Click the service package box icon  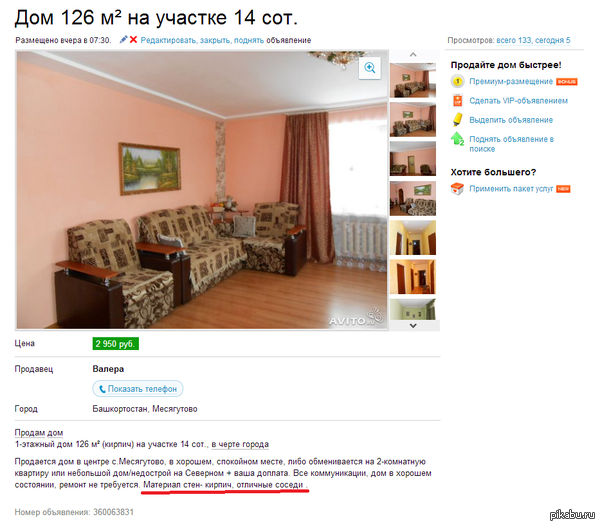click(x=457, y=189)
